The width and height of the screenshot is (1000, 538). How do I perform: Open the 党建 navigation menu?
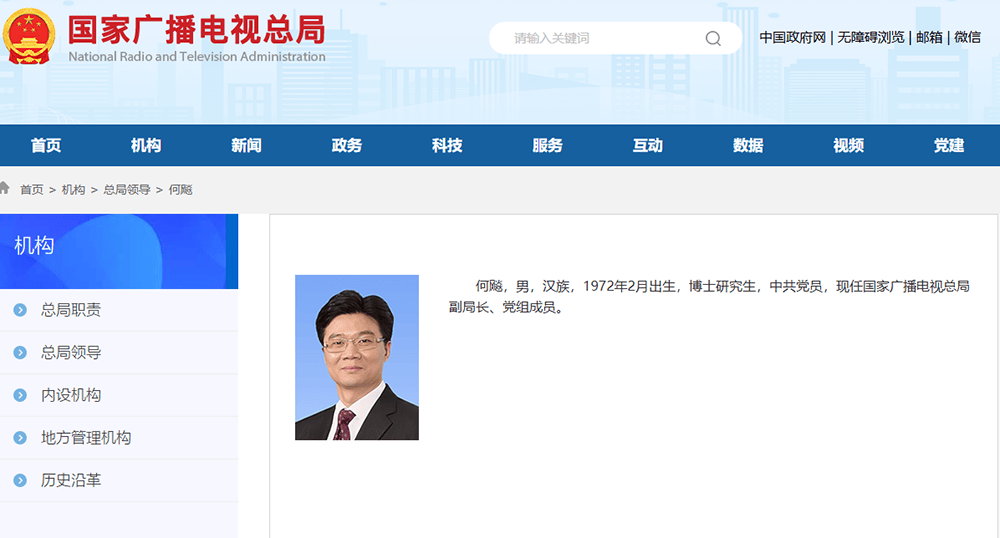tap(948, 145)
